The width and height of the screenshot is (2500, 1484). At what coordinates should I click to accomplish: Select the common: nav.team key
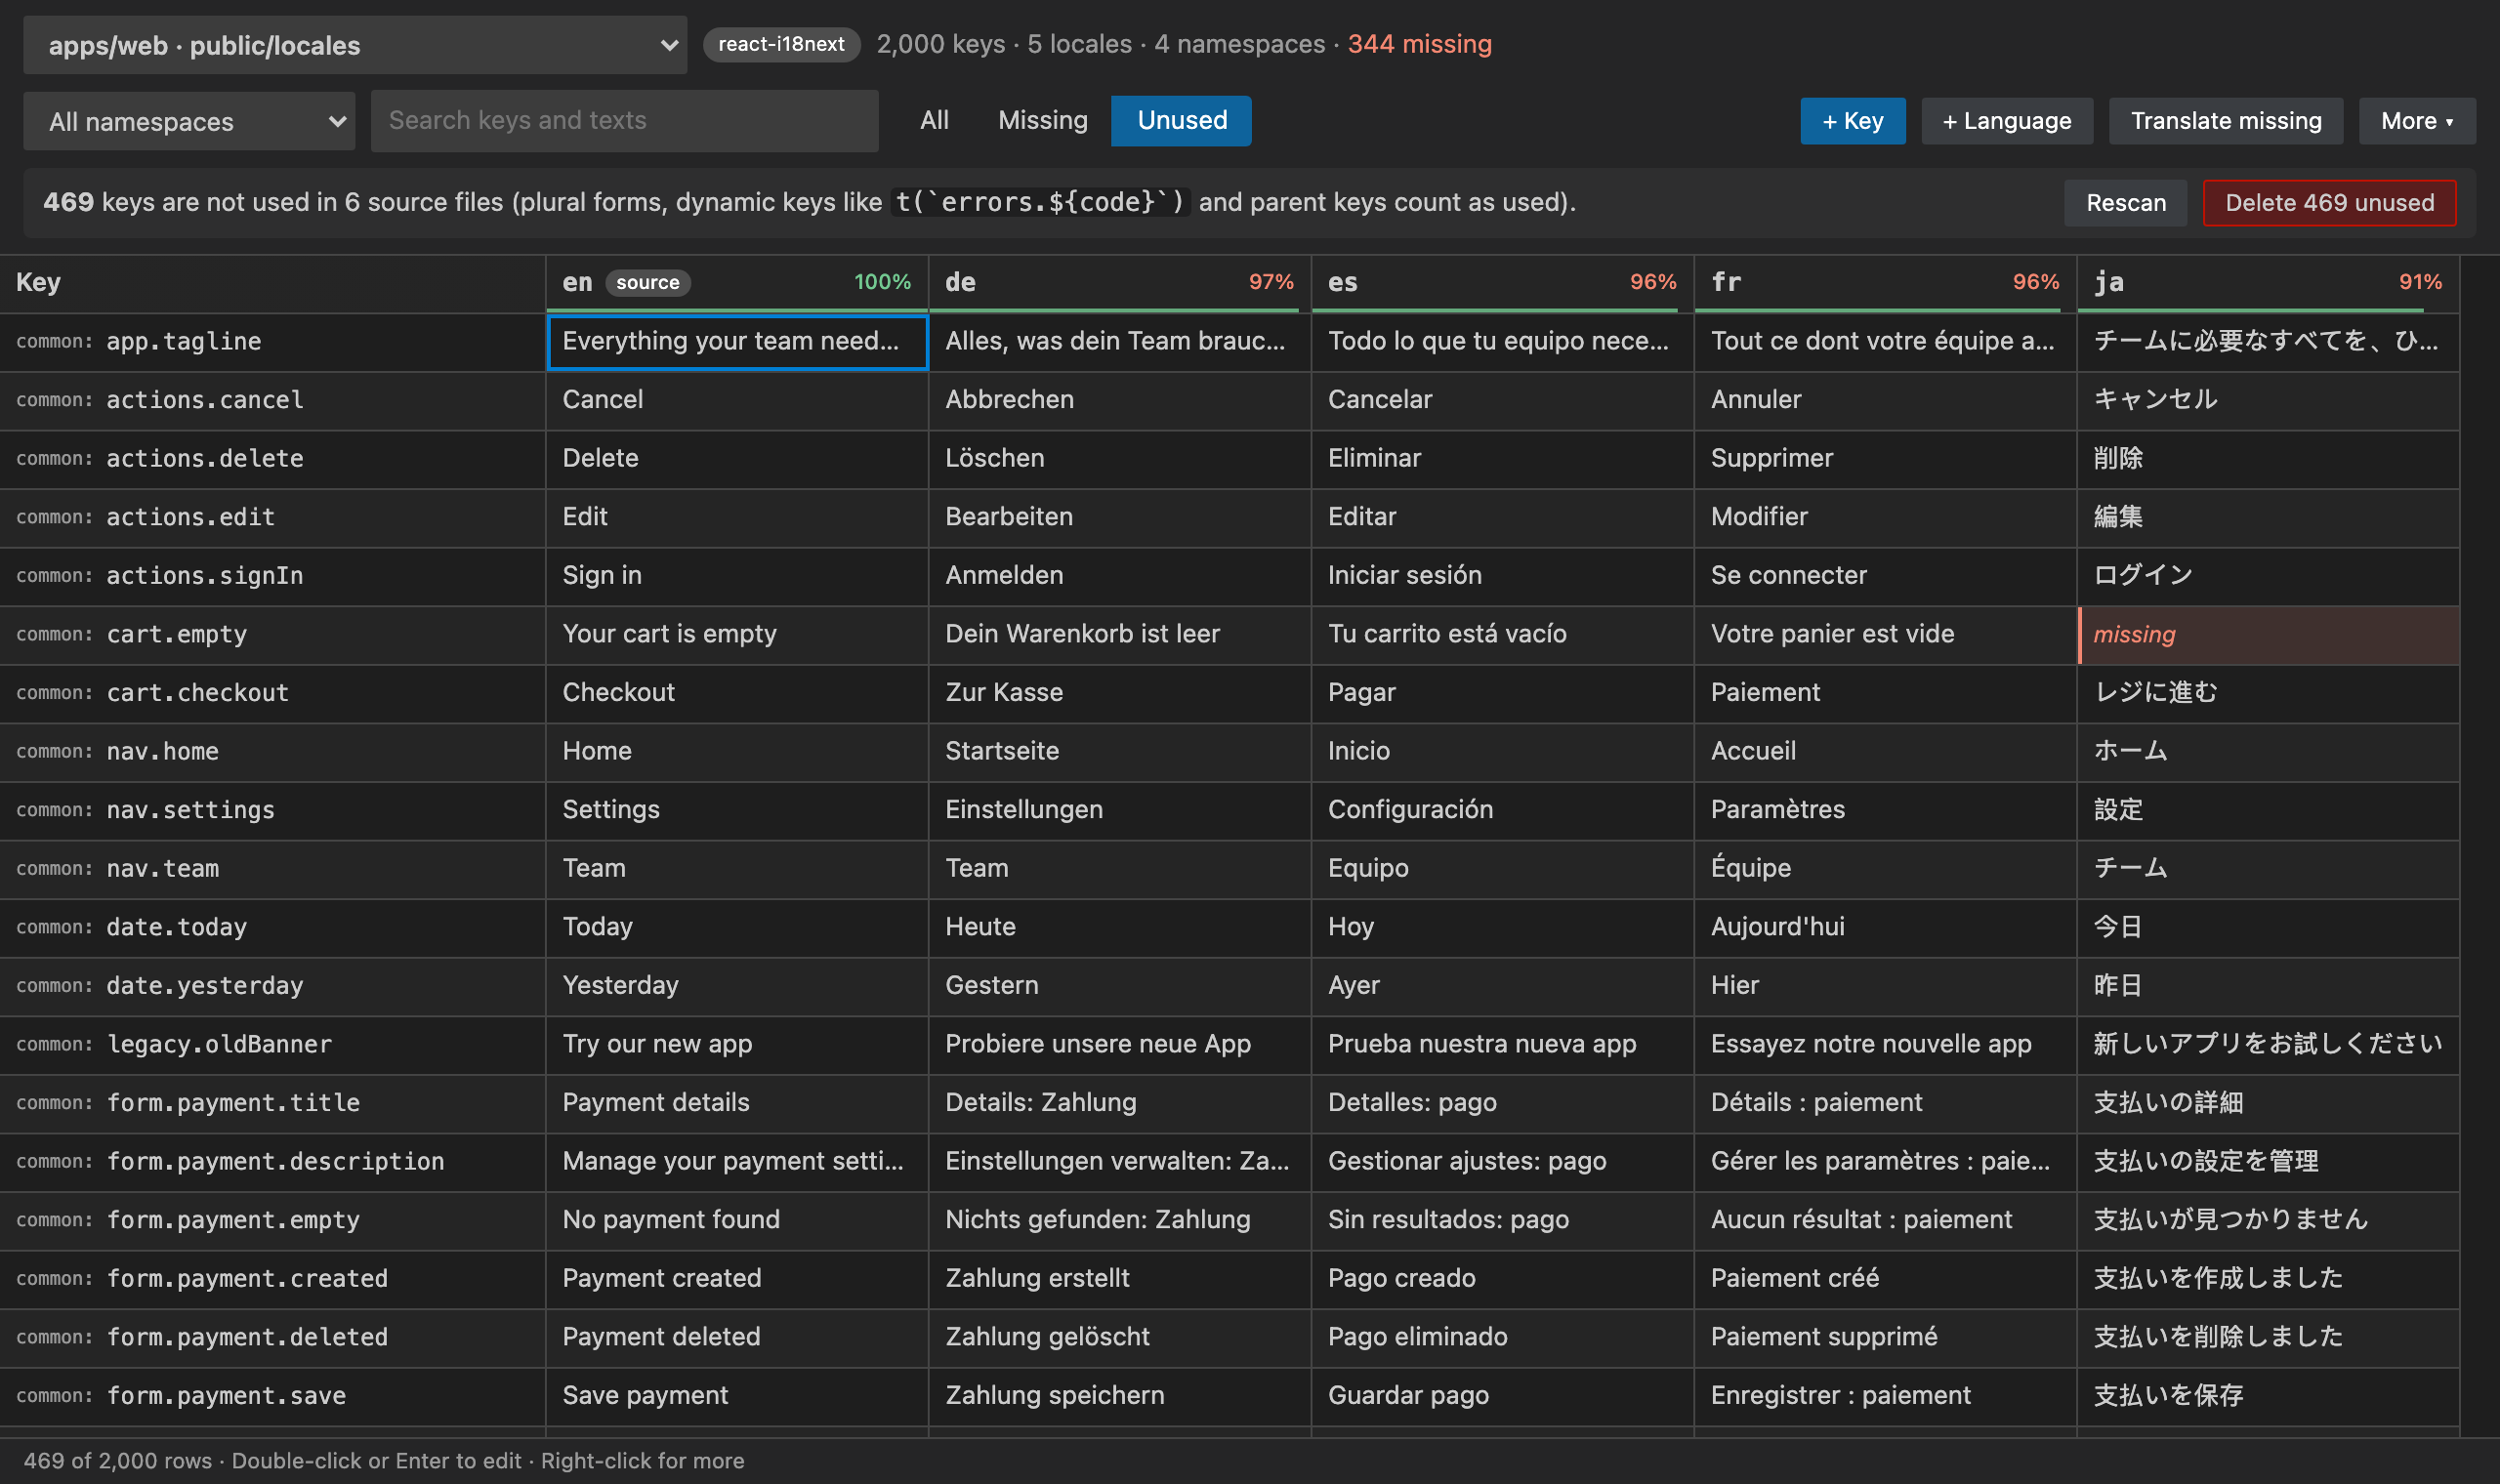coord(272,869)
